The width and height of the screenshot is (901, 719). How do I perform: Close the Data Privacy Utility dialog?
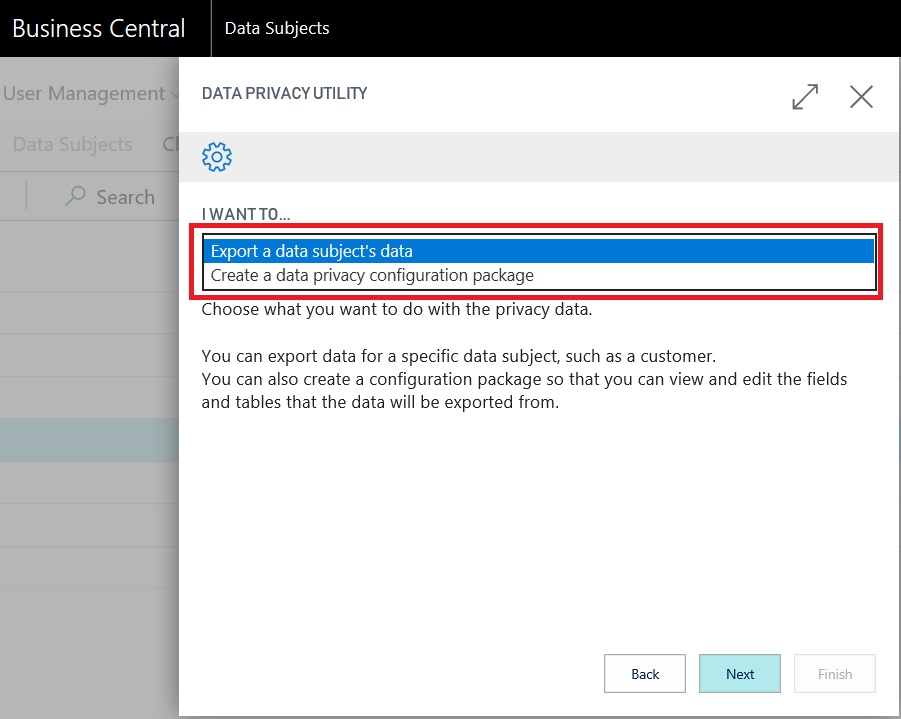pos(861,96)
